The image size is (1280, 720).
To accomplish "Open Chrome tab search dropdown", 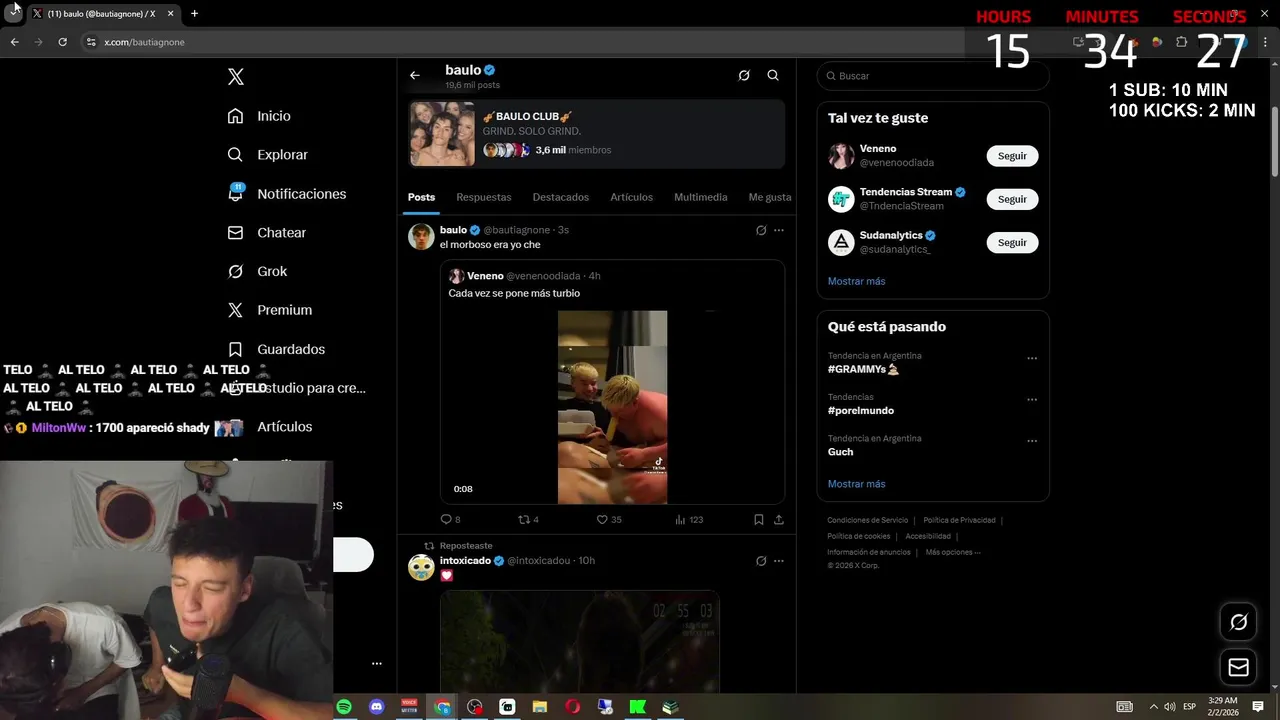I will pos(12,14).
